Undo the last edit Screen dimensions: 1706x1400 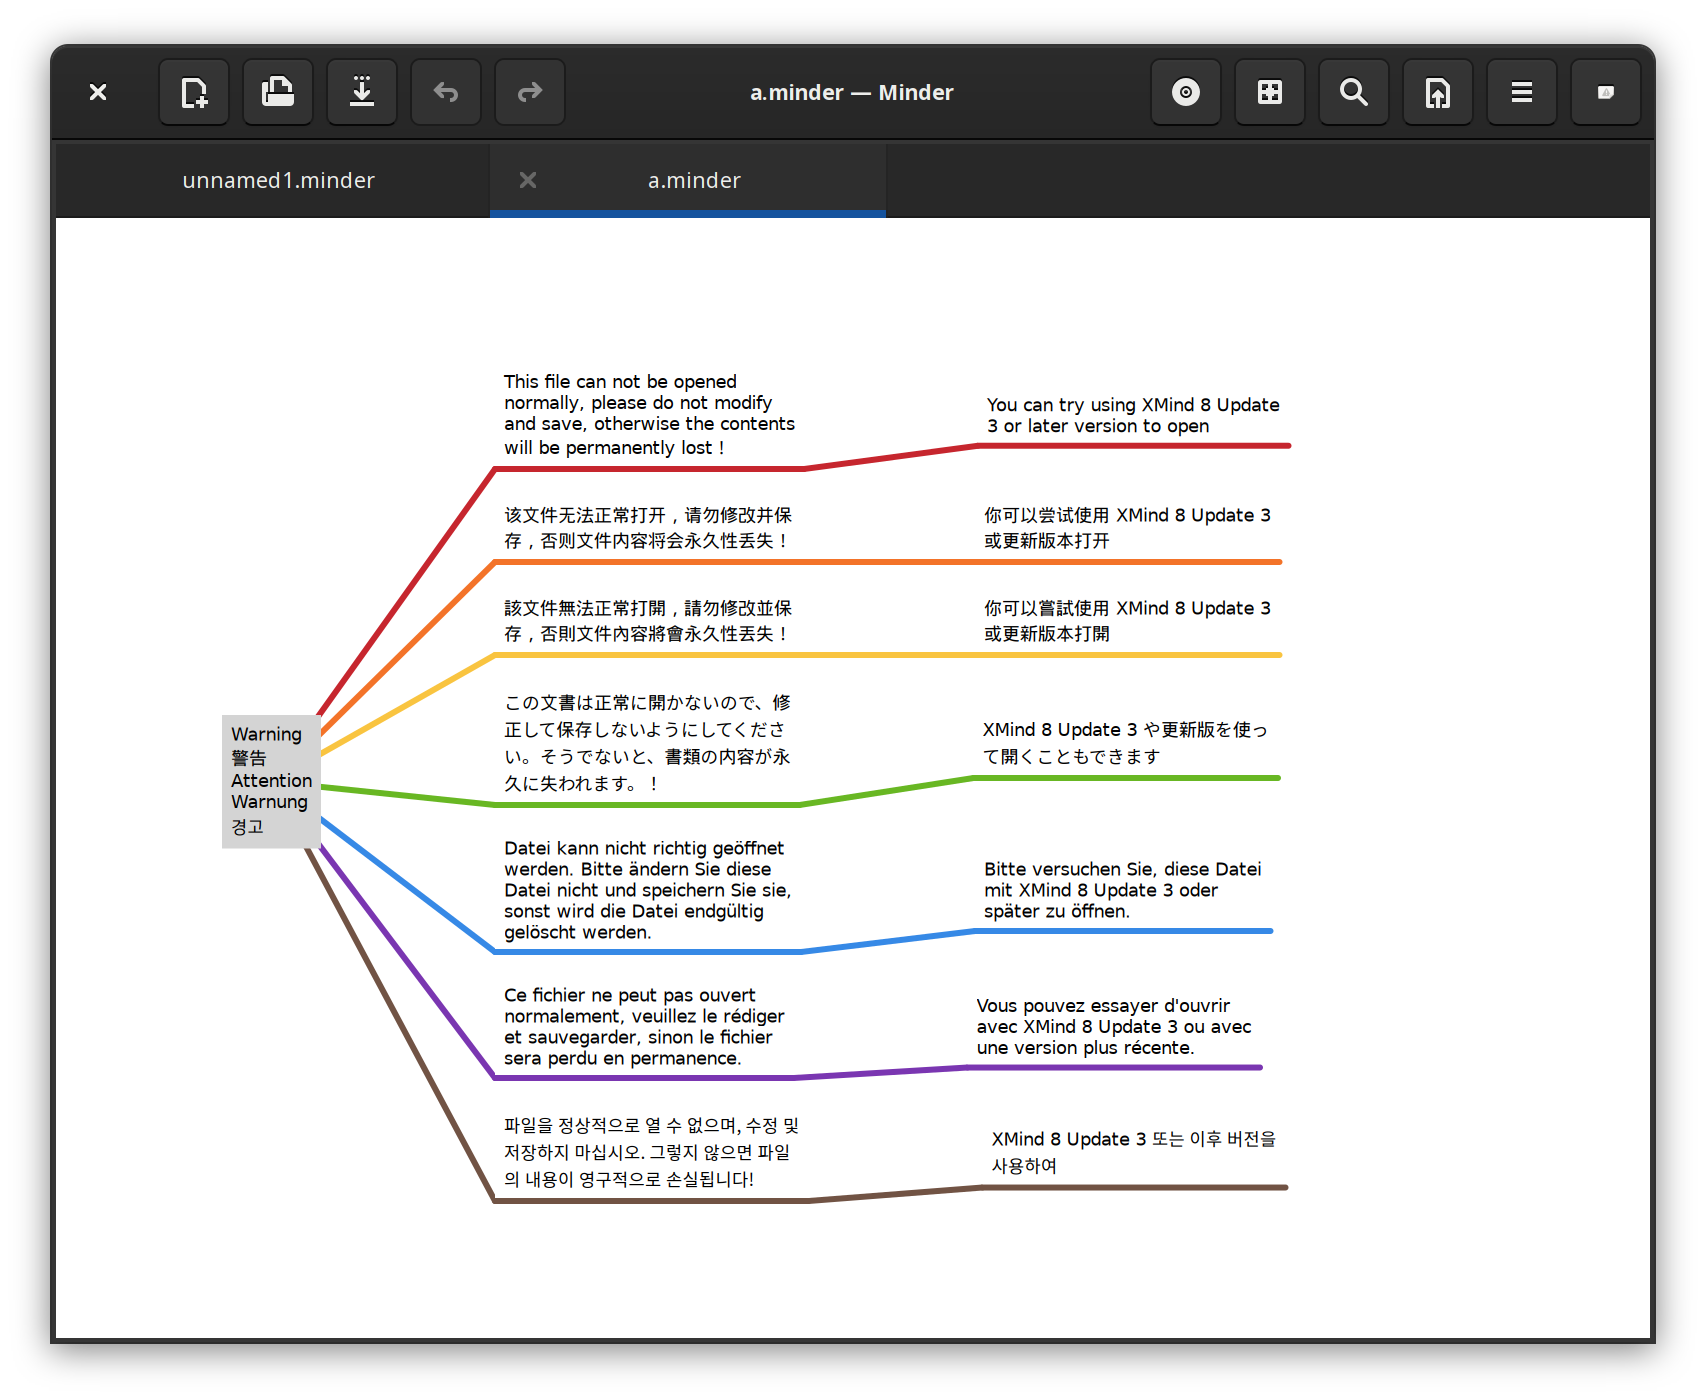click(x=446, y=92)
